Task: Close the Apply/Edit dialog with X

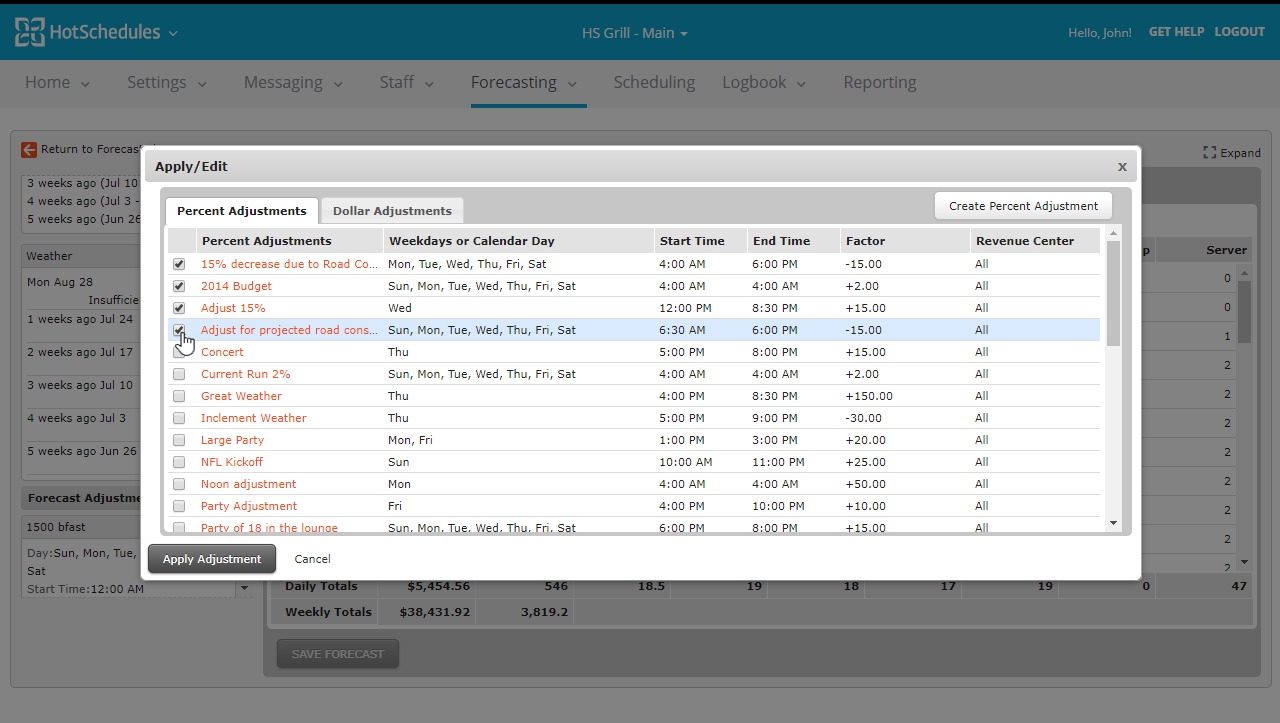Action: tap(1122, 167)
